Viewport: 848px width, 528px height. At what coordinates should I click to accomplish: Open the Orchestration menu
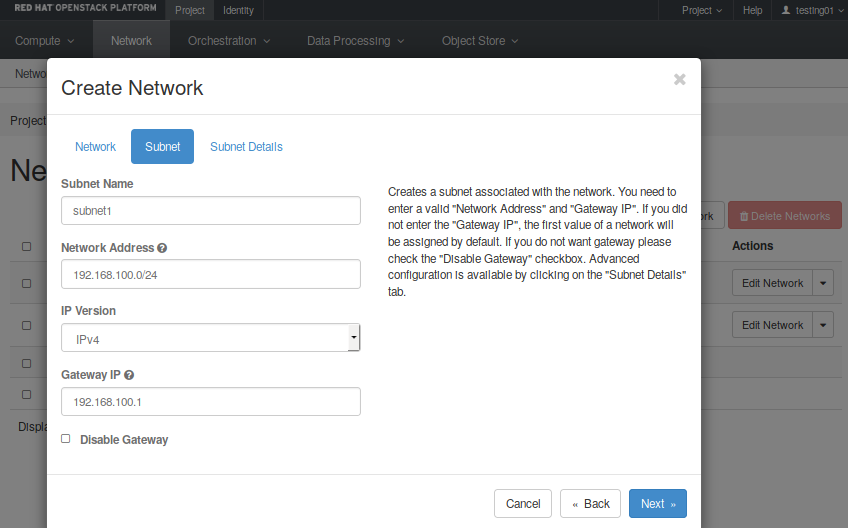point(229,41)
